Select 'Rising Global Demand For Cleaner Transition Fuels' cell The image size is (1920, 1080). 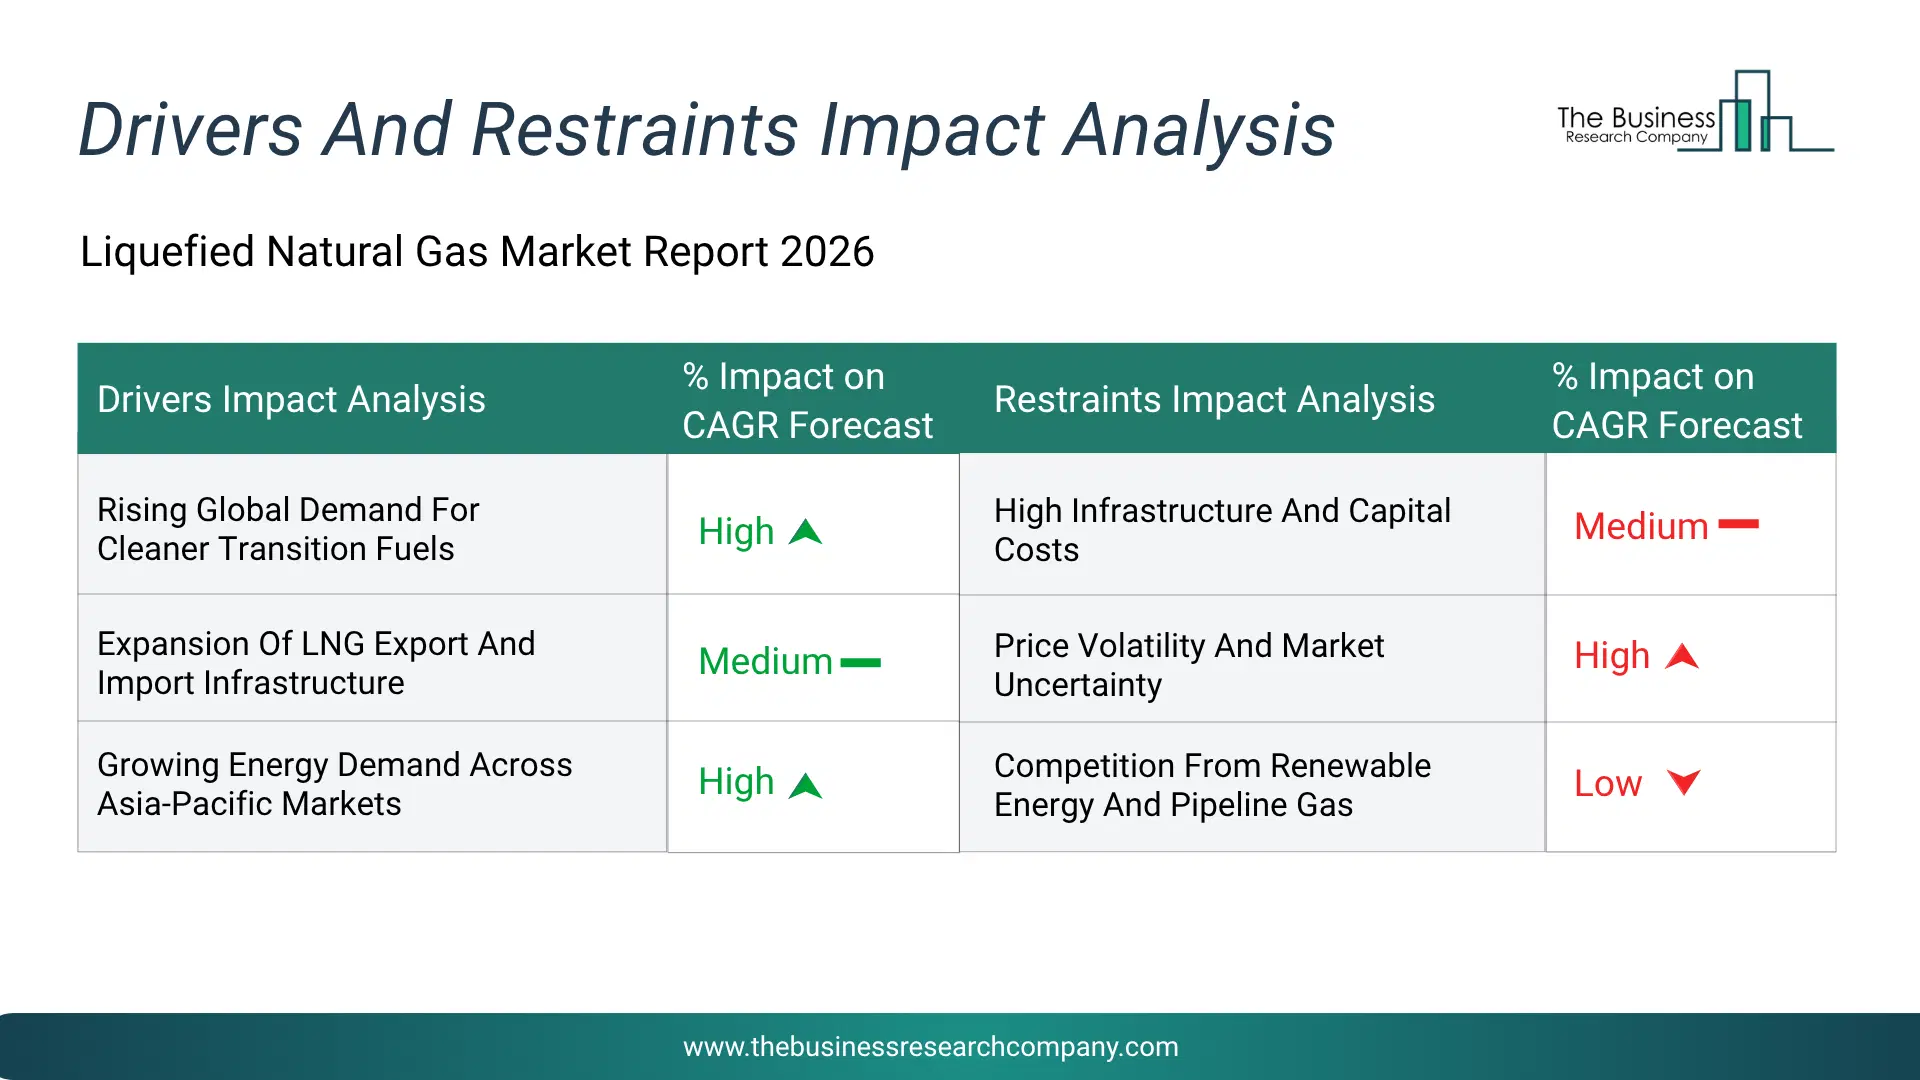[372, 525]
